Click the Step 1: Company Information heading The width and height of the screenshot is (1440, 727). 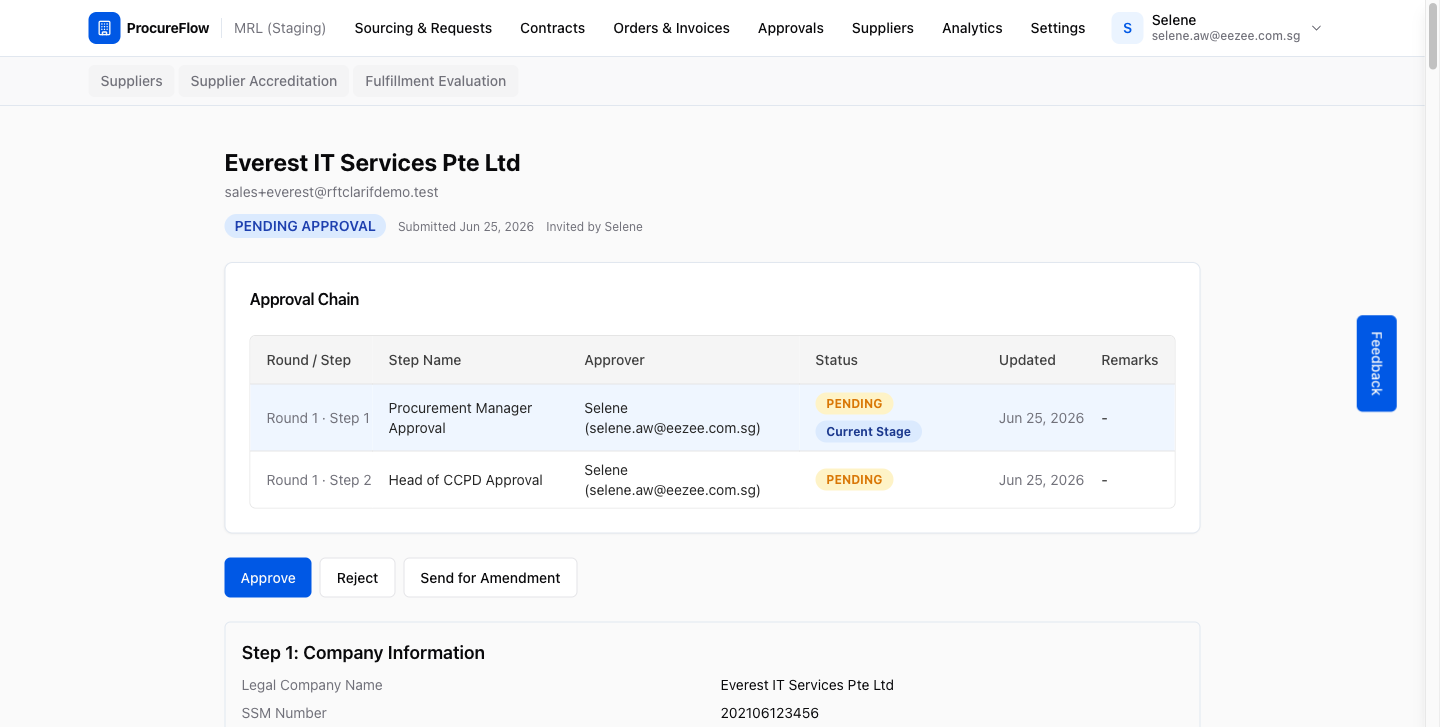[x=363, y=653]
